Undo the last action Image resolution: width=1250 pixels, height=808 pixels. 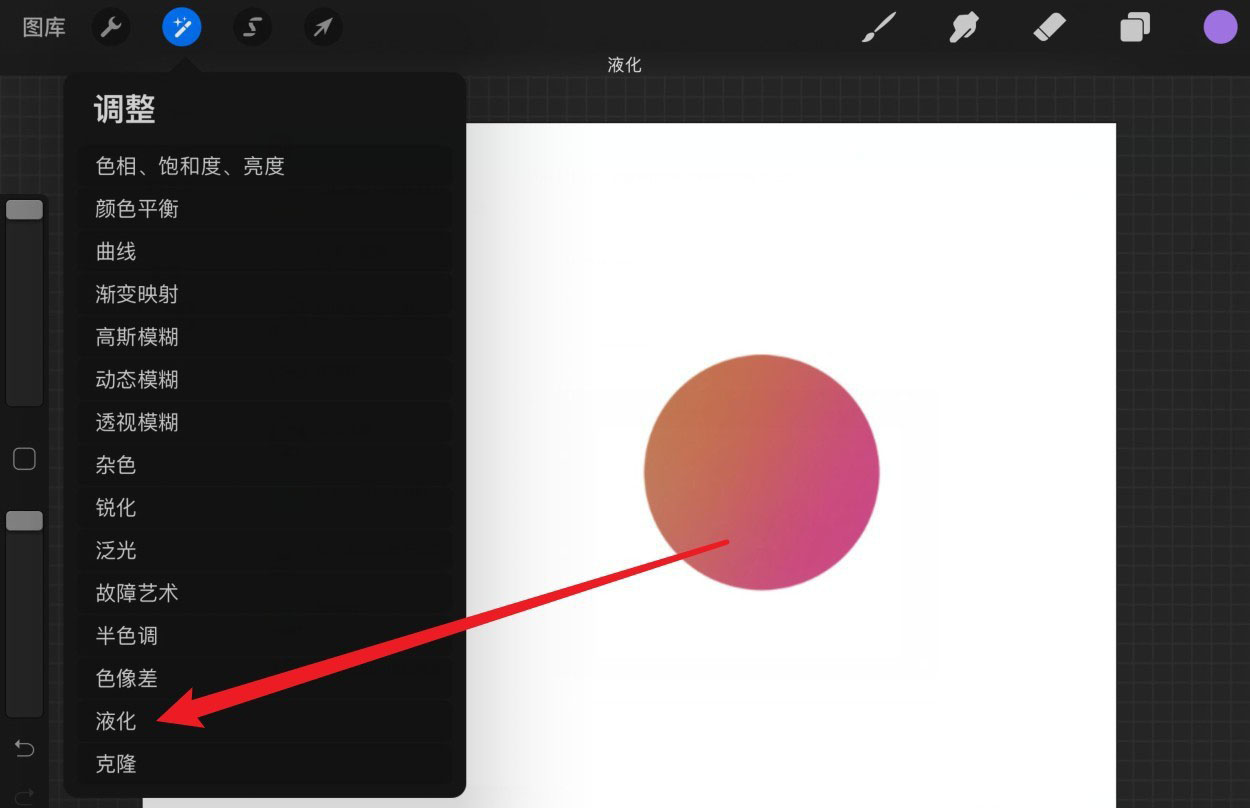(24, 748)
